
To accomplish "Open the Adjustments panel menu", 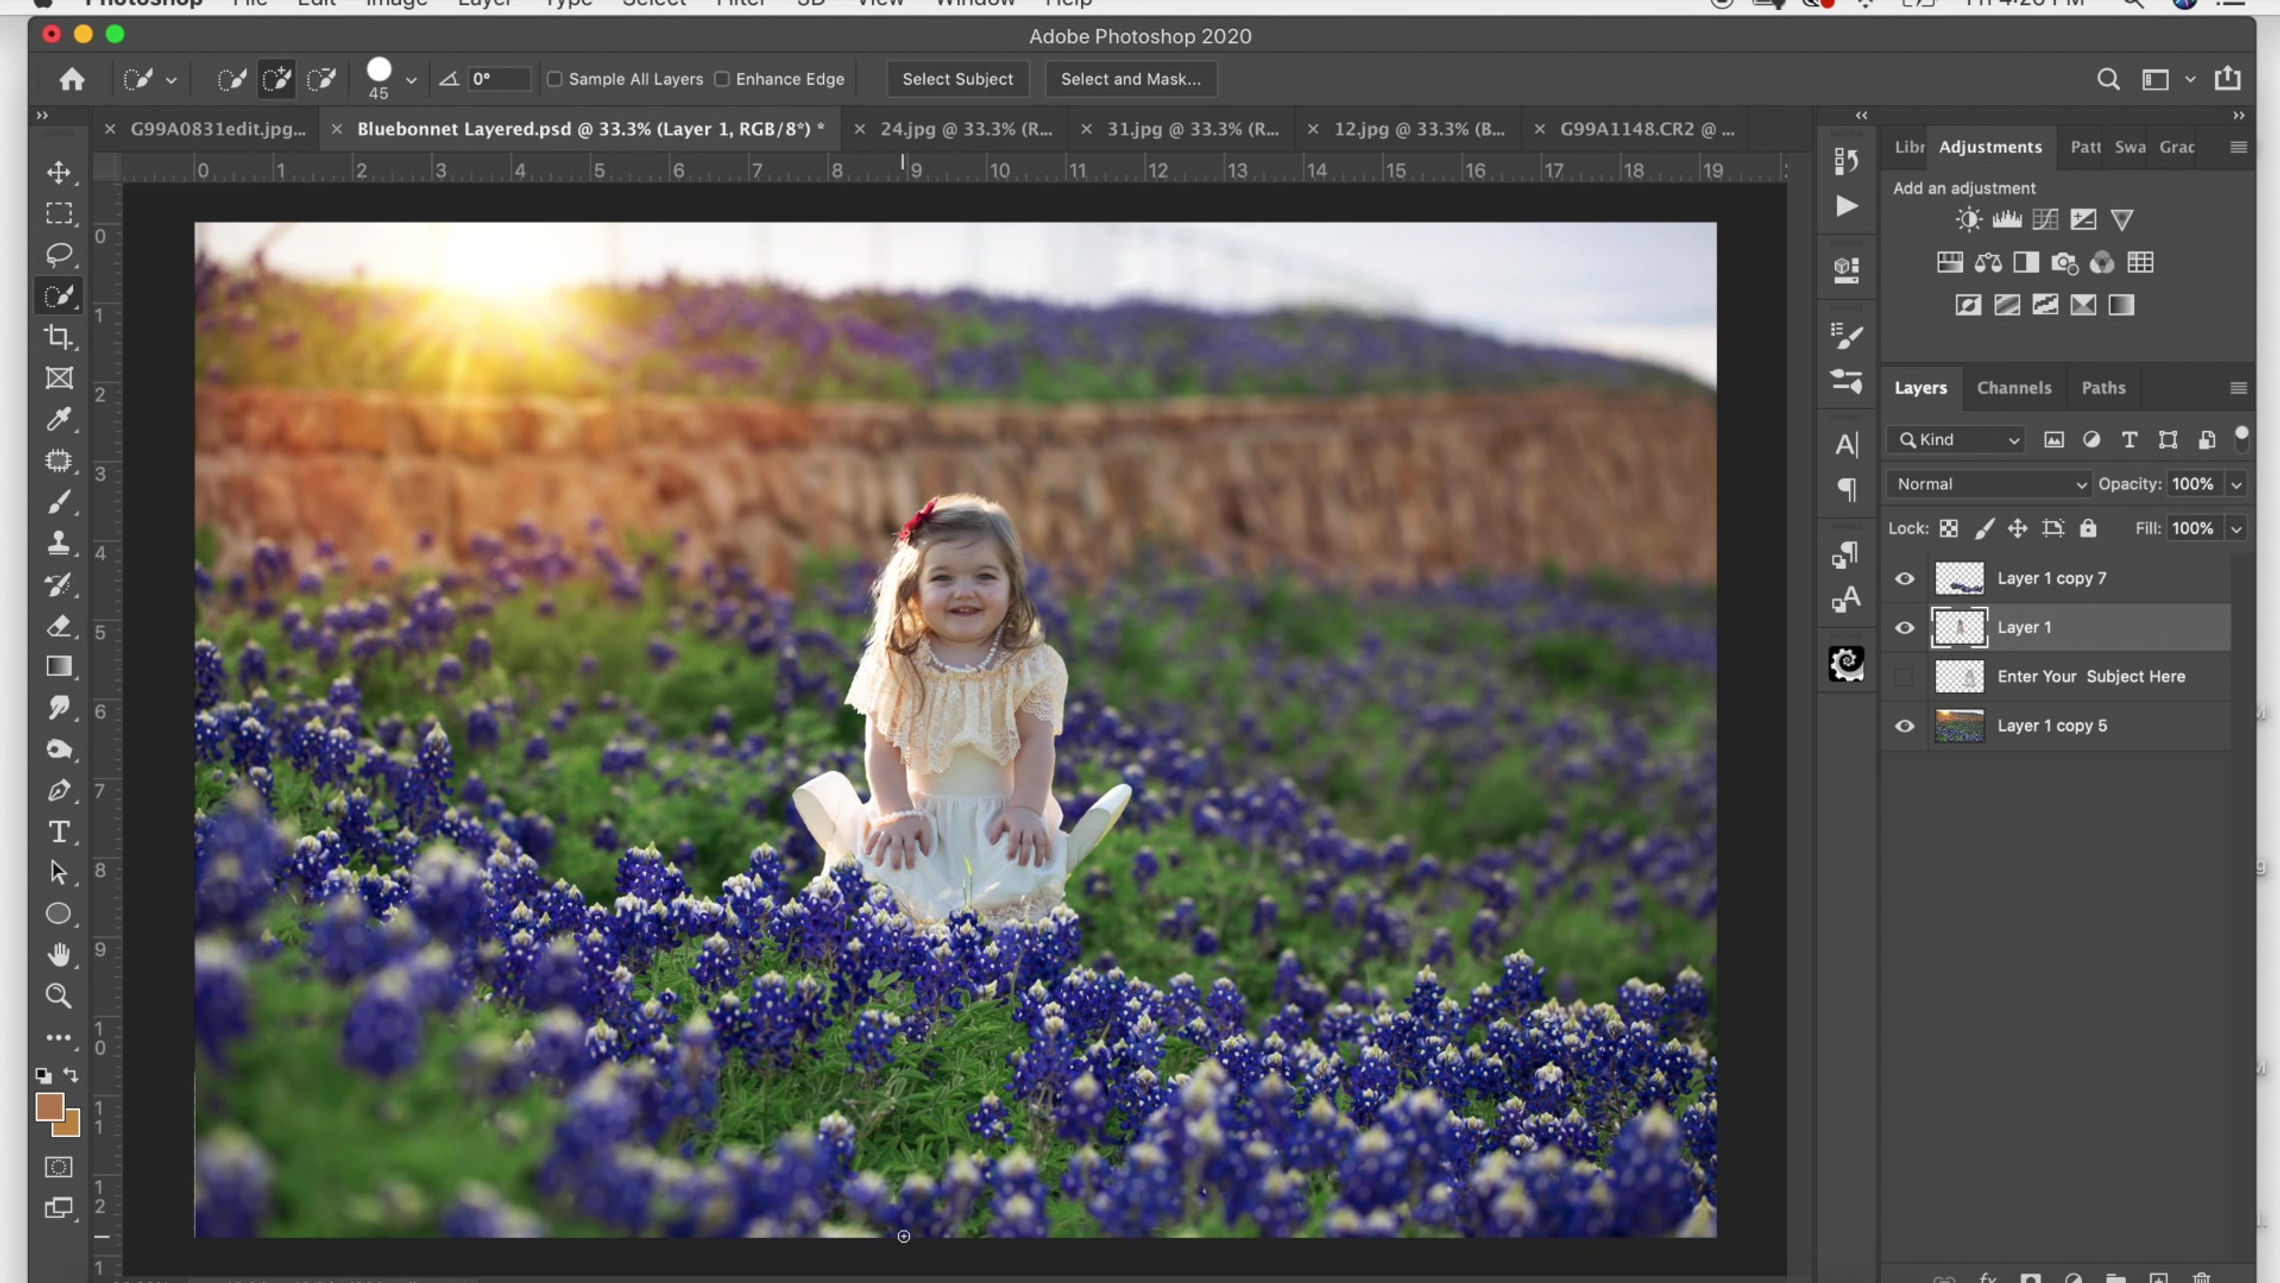I will (x=2238, y=147).
